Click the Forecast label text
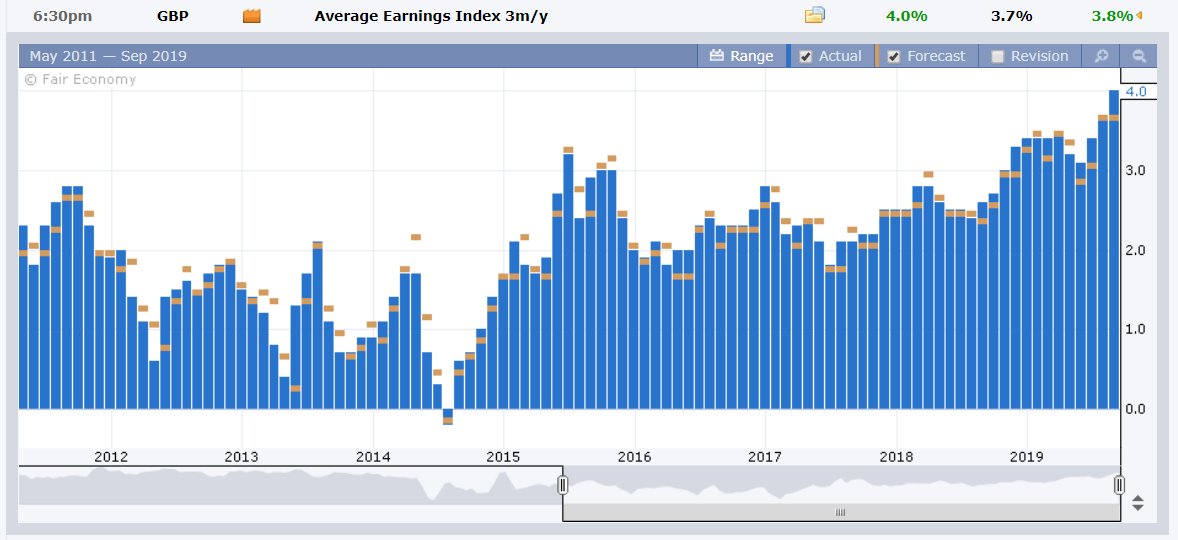Screen dimensions: 1178x540 936,56
